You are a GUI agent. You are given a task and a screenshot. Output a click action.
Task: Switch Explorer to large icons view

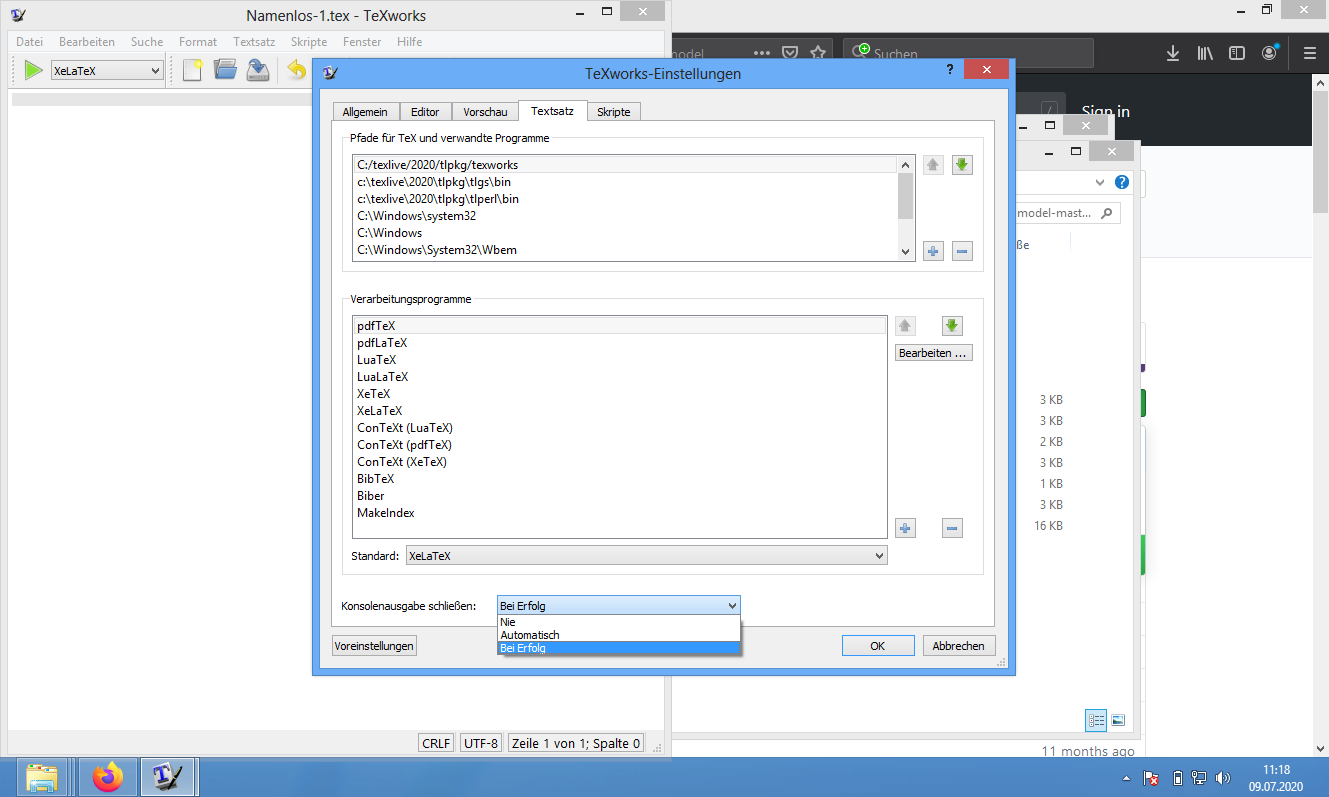(1118, 720)
